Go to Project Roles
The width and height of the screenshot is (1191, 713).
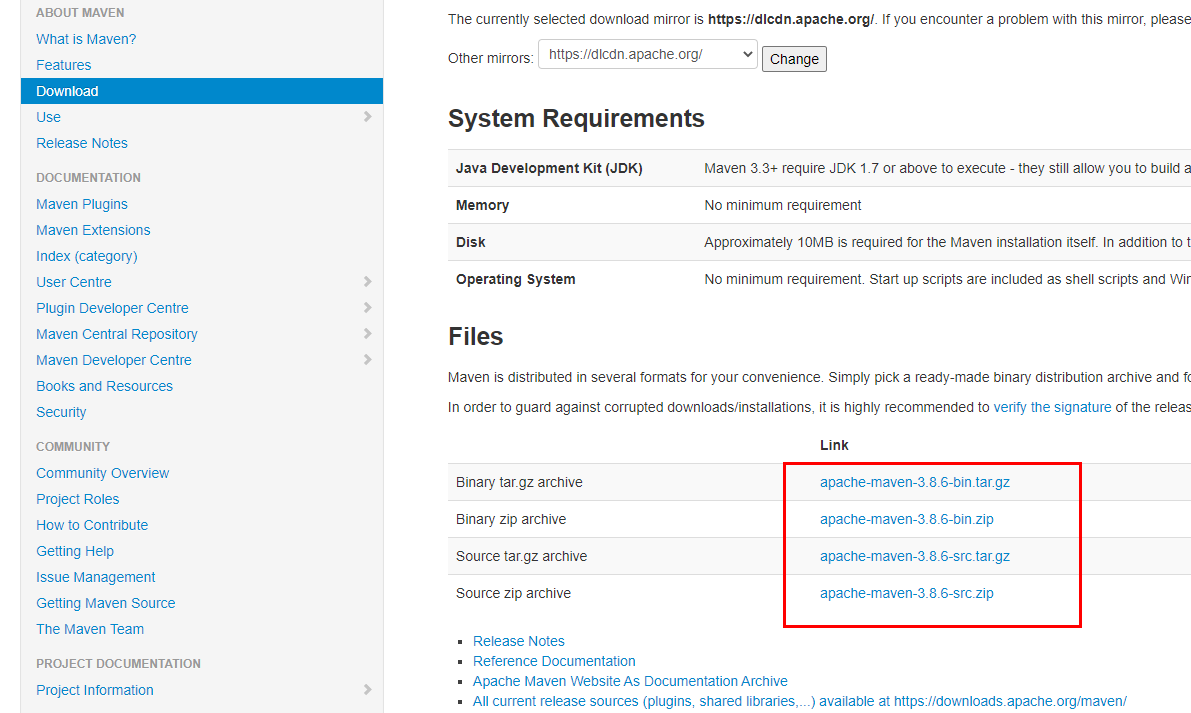coord(77,499)
